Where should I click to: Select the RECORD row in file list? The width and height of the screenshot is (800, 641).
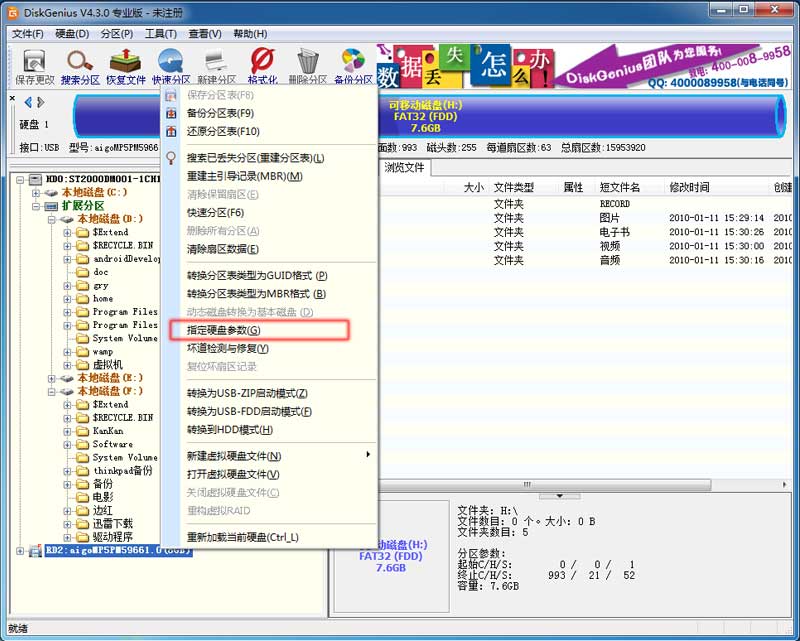(x=586, y=204)
